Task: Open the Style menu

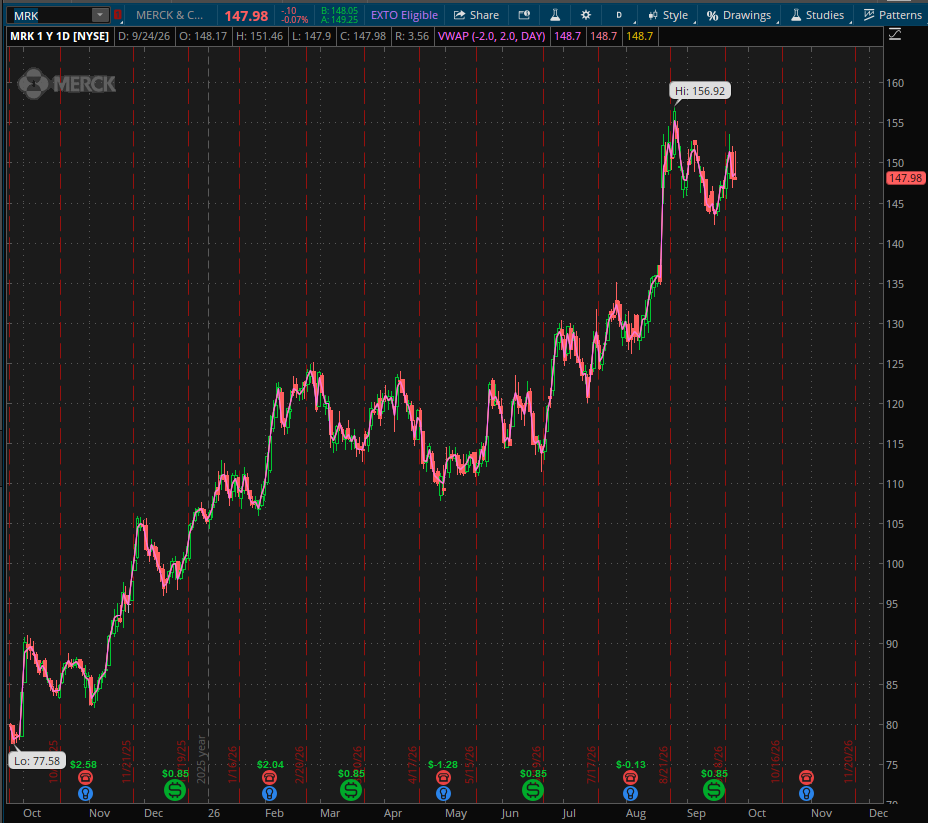Action: tap(668, 15)
